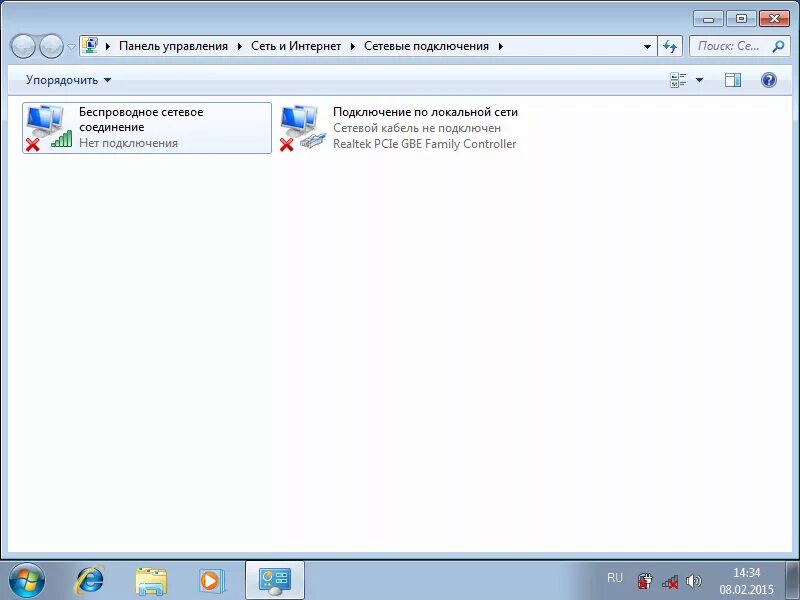The height and width of the screenshot is (600, 800).
Task: Click the Help question mark icon
Action: tap(766, 80)
